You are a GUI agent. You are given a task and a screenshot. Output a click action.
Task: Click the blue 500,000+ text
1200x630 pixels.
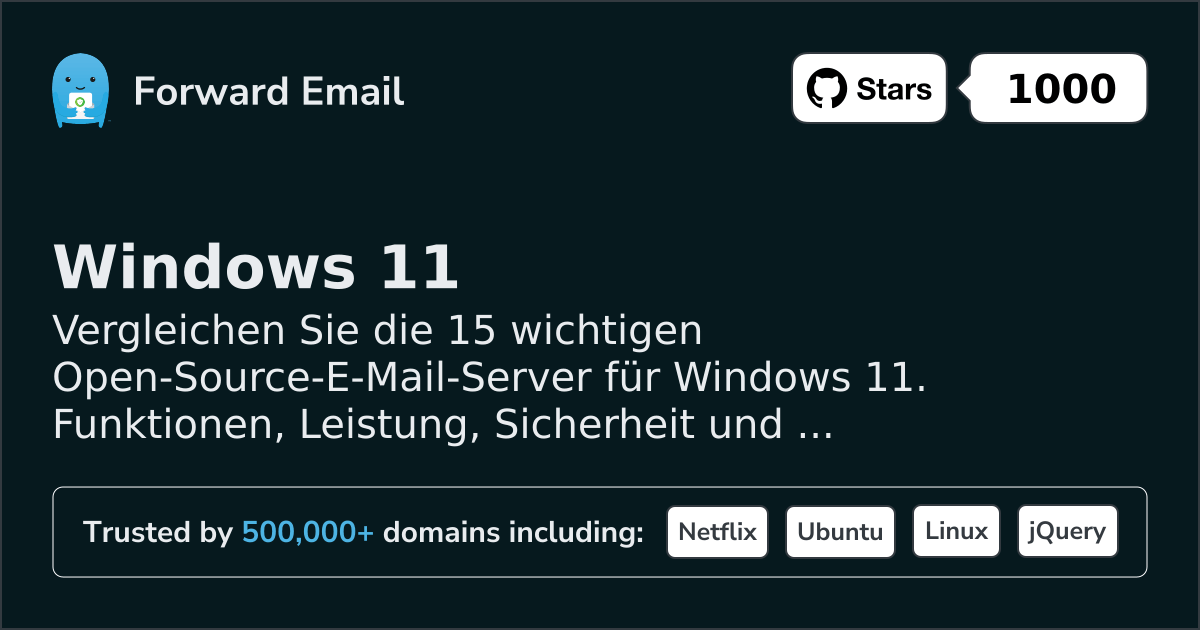click(x=308, y=533)
